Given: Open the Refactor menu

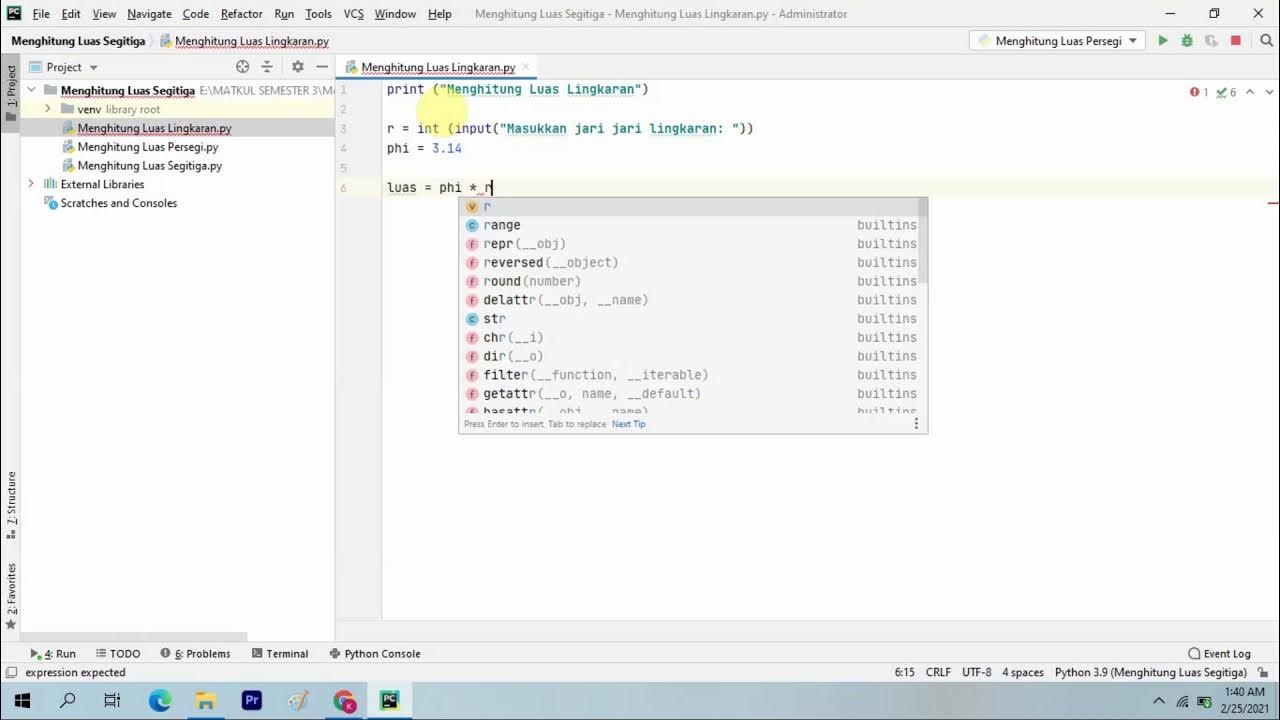Looking at the screenshot, I should tap(241, 14).
